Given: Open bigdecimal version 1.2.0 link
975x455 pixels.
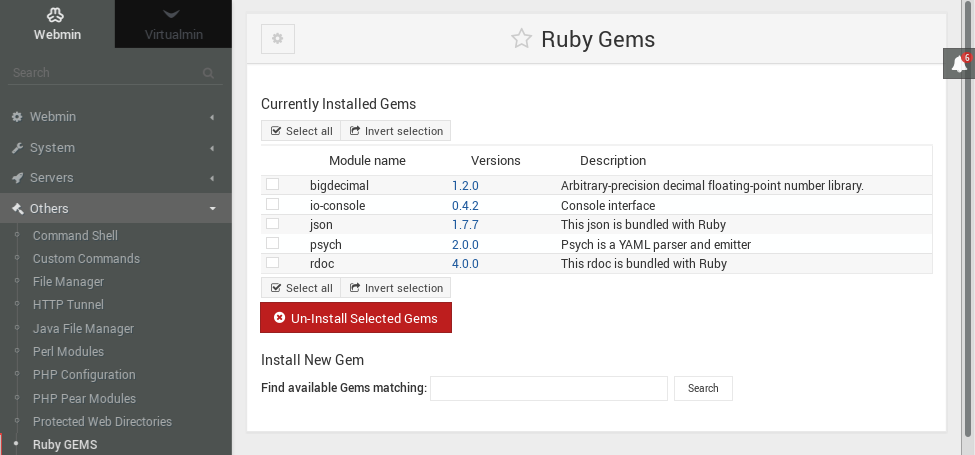Looking at the screenshot, I should 465,186.
